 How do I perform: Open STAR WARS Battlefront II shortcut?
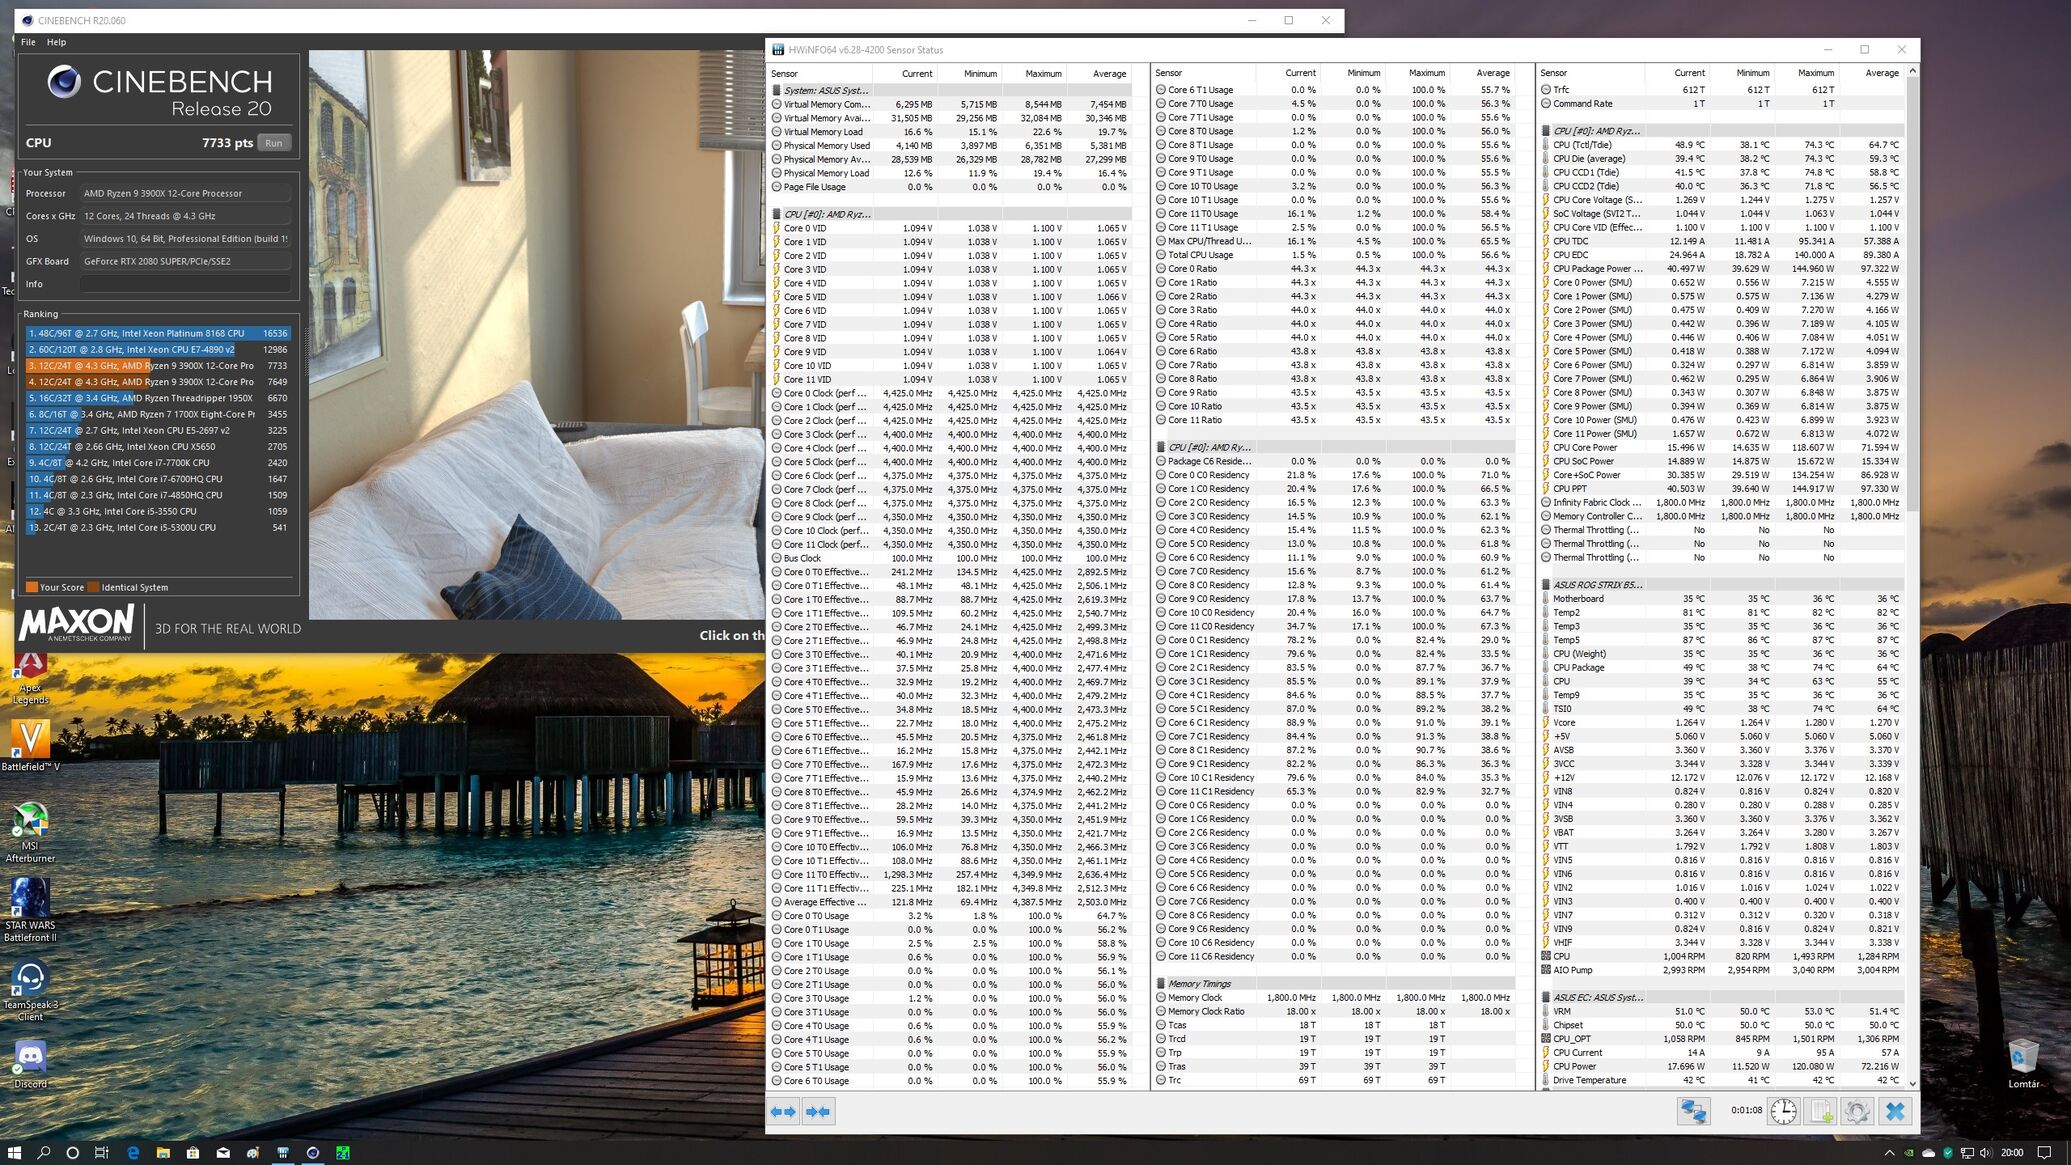click(x=30, y=910)
